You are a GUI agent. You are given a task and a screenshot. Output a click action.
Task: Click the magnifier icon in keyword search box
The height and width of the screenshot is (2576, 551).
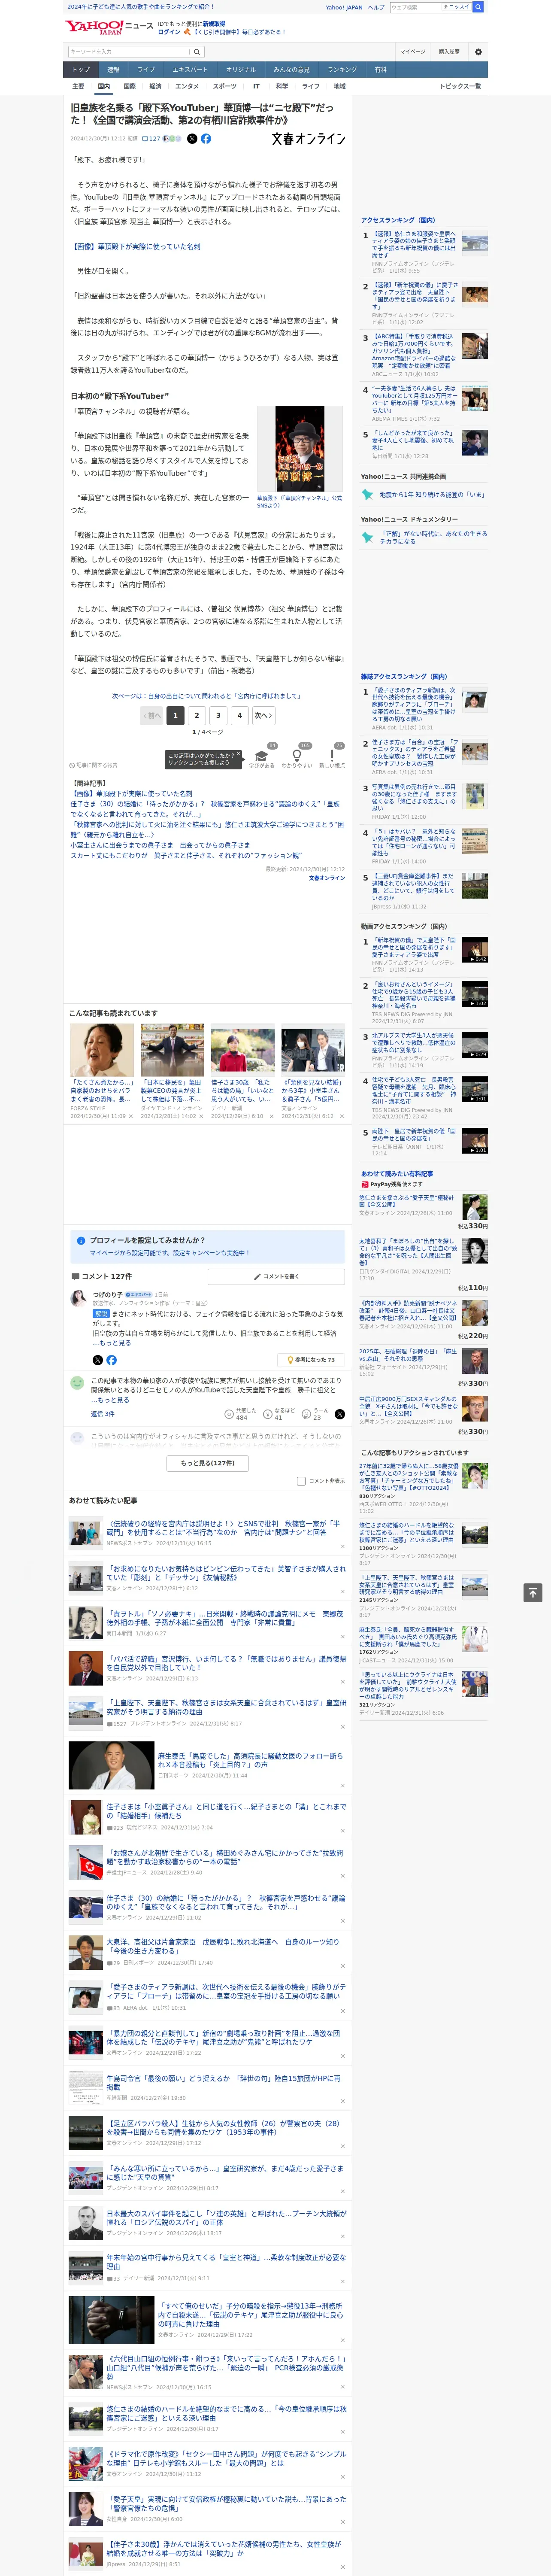click(197, 52)
